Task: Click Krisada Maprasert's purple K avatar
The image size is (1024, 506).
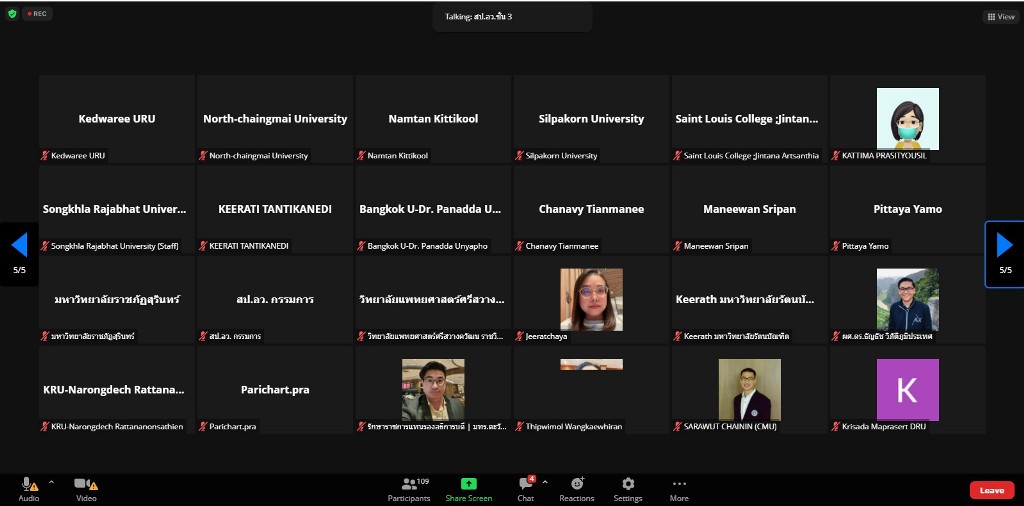Action: coord(907,389)
